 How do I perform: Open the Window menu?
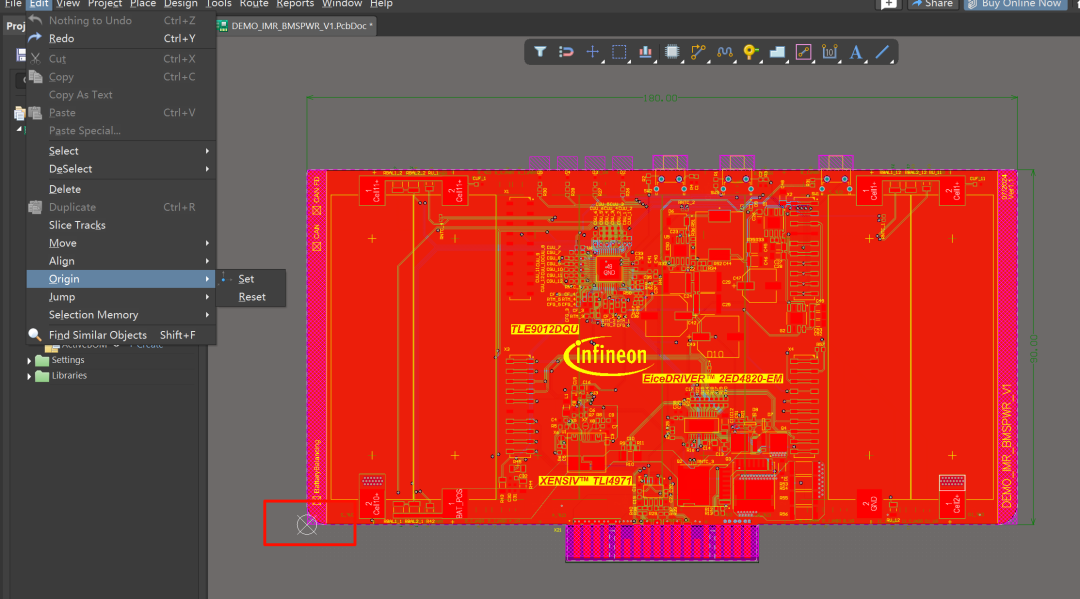coord(342,3)
